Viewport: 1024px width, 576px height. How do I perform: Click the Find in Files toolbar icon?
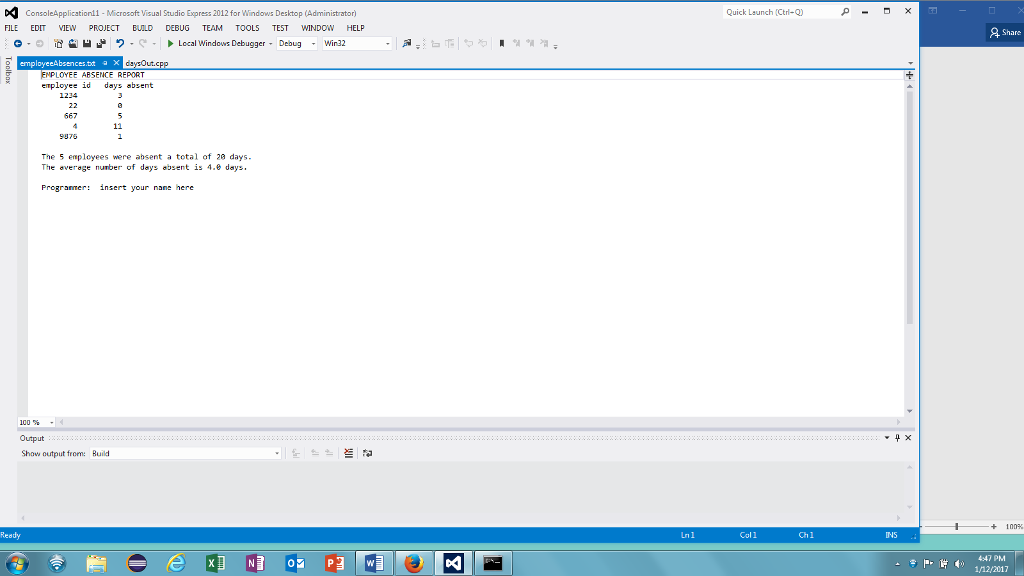[405, 43]
